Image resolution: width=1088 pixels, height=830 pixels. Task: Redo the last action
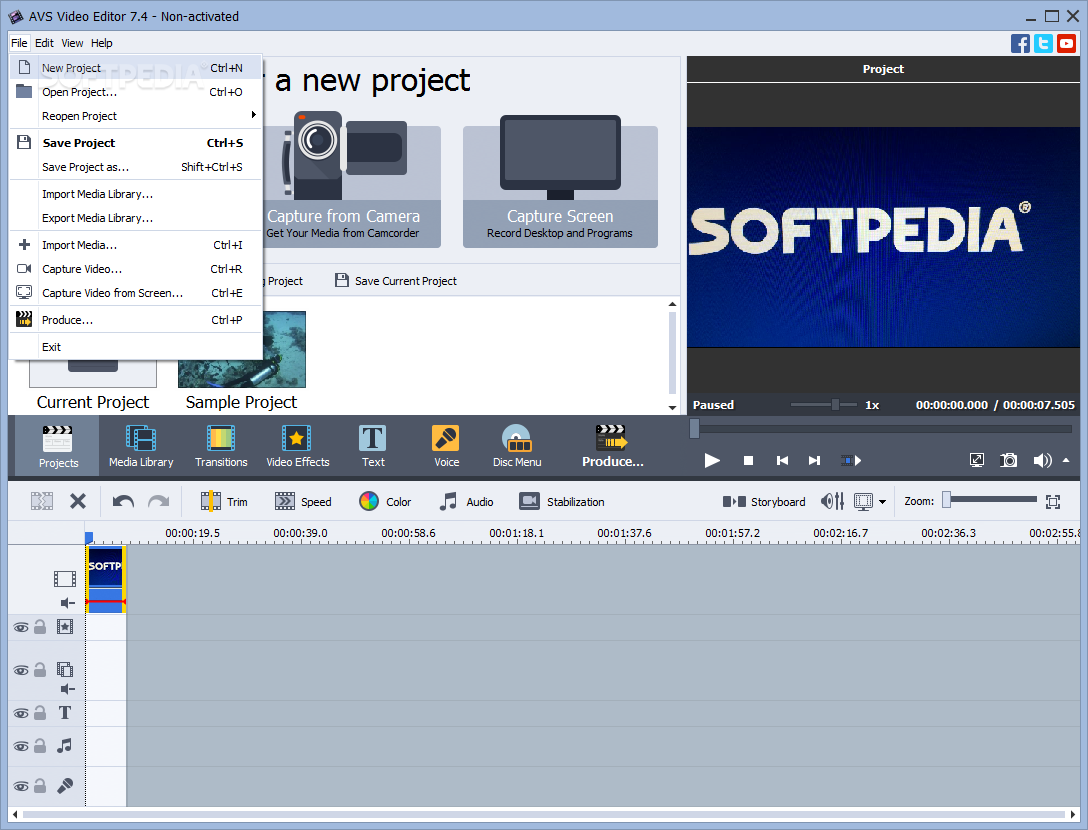pos(159,501)
